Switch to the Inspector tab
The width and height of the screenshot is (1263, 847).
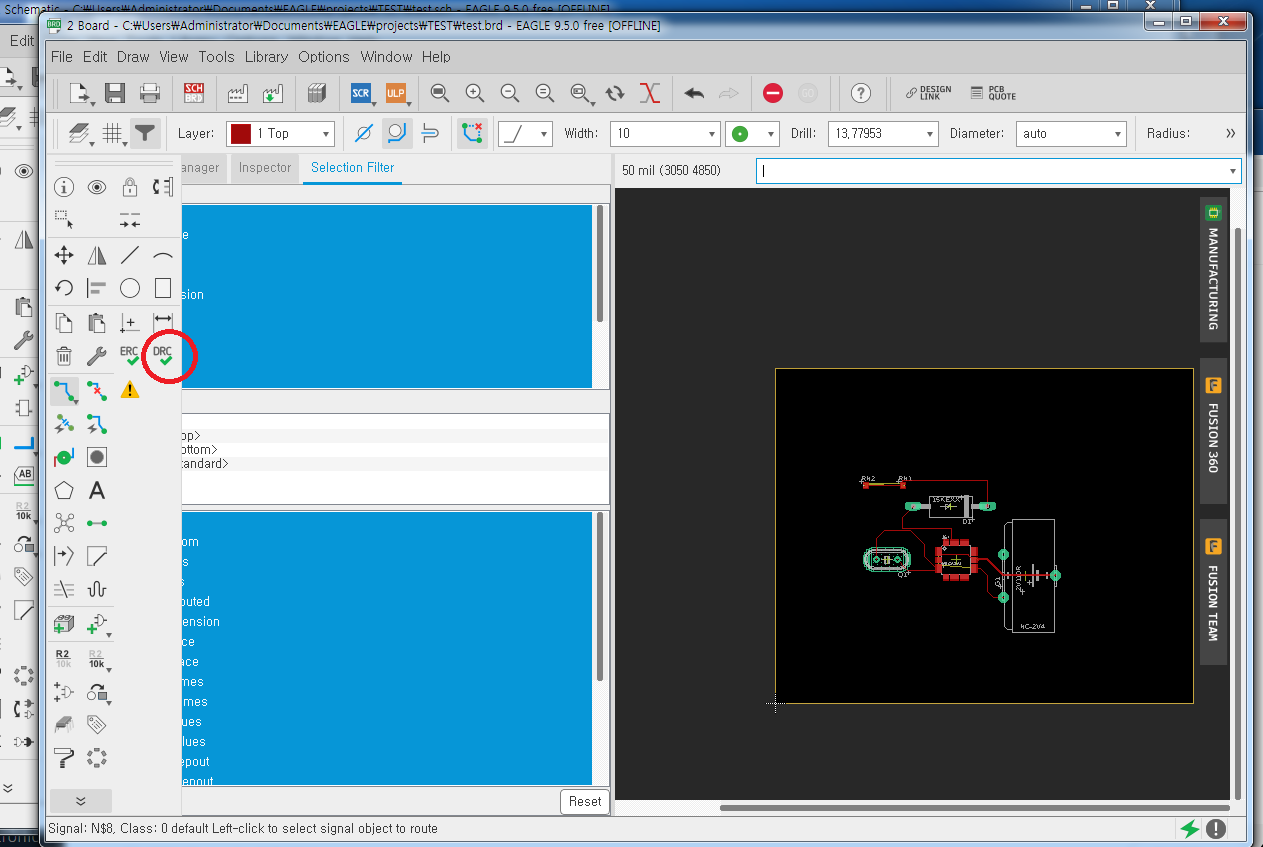265,168
